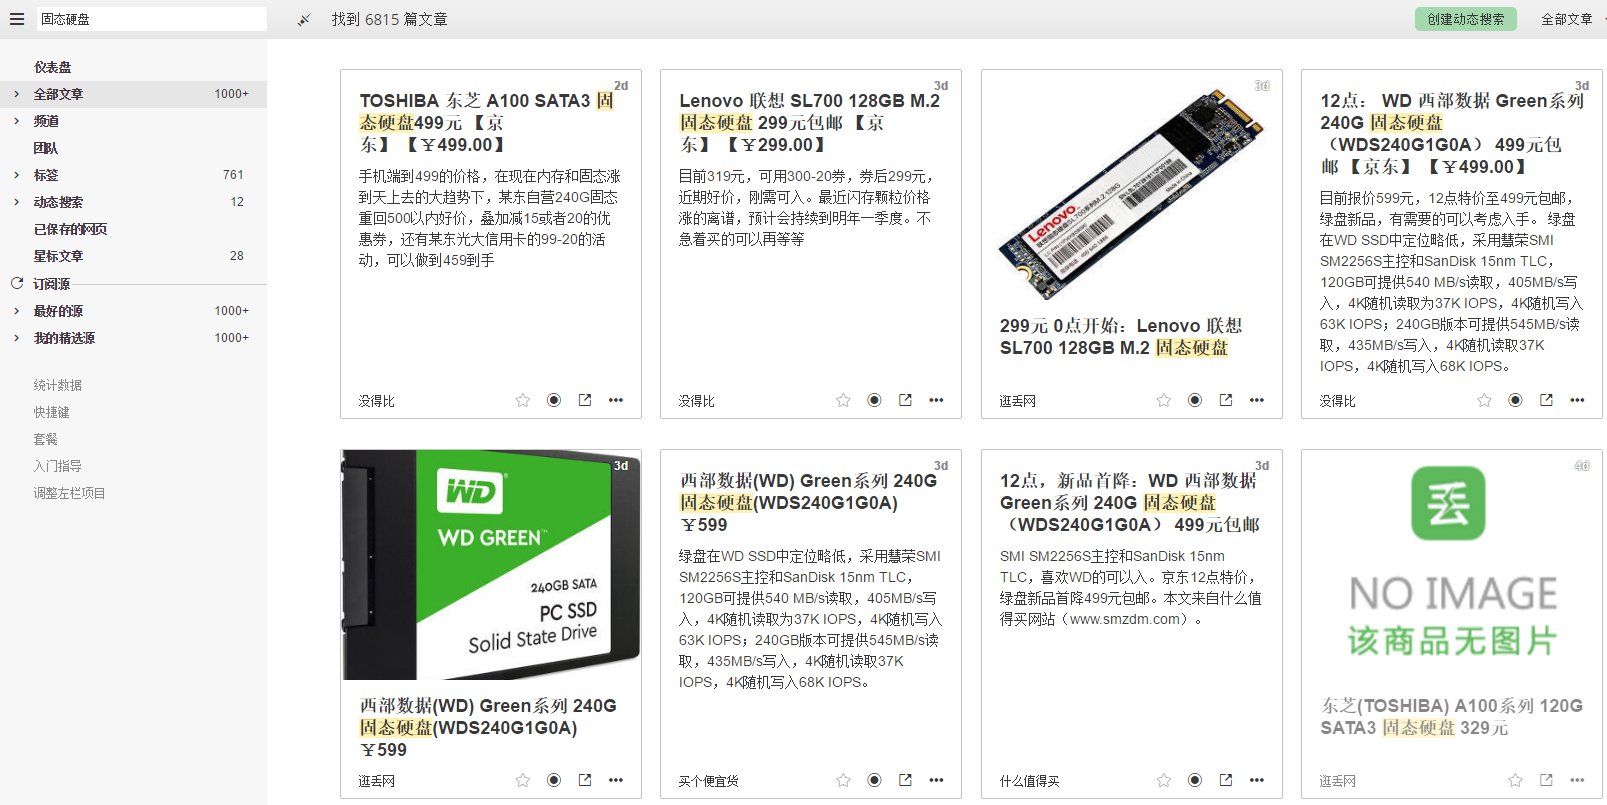Open the TOSHIBA A100 SATA3 article in new tab

point(585,400)
